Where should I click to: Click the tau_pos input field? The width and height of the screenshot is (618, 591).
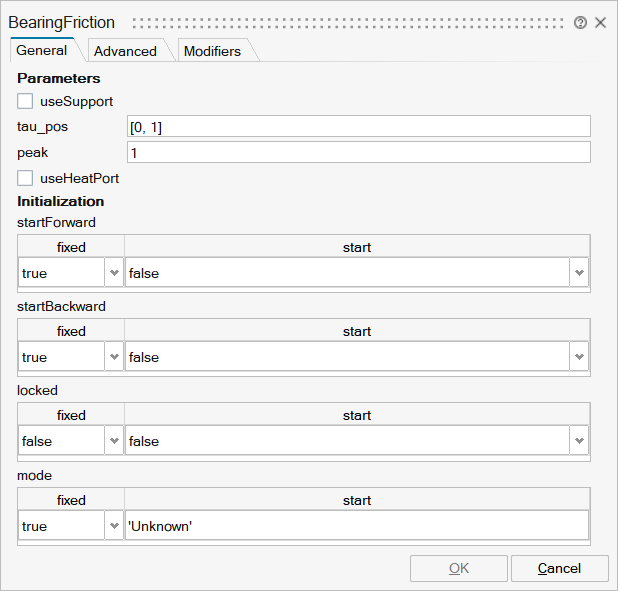click(x=359, y=126)
